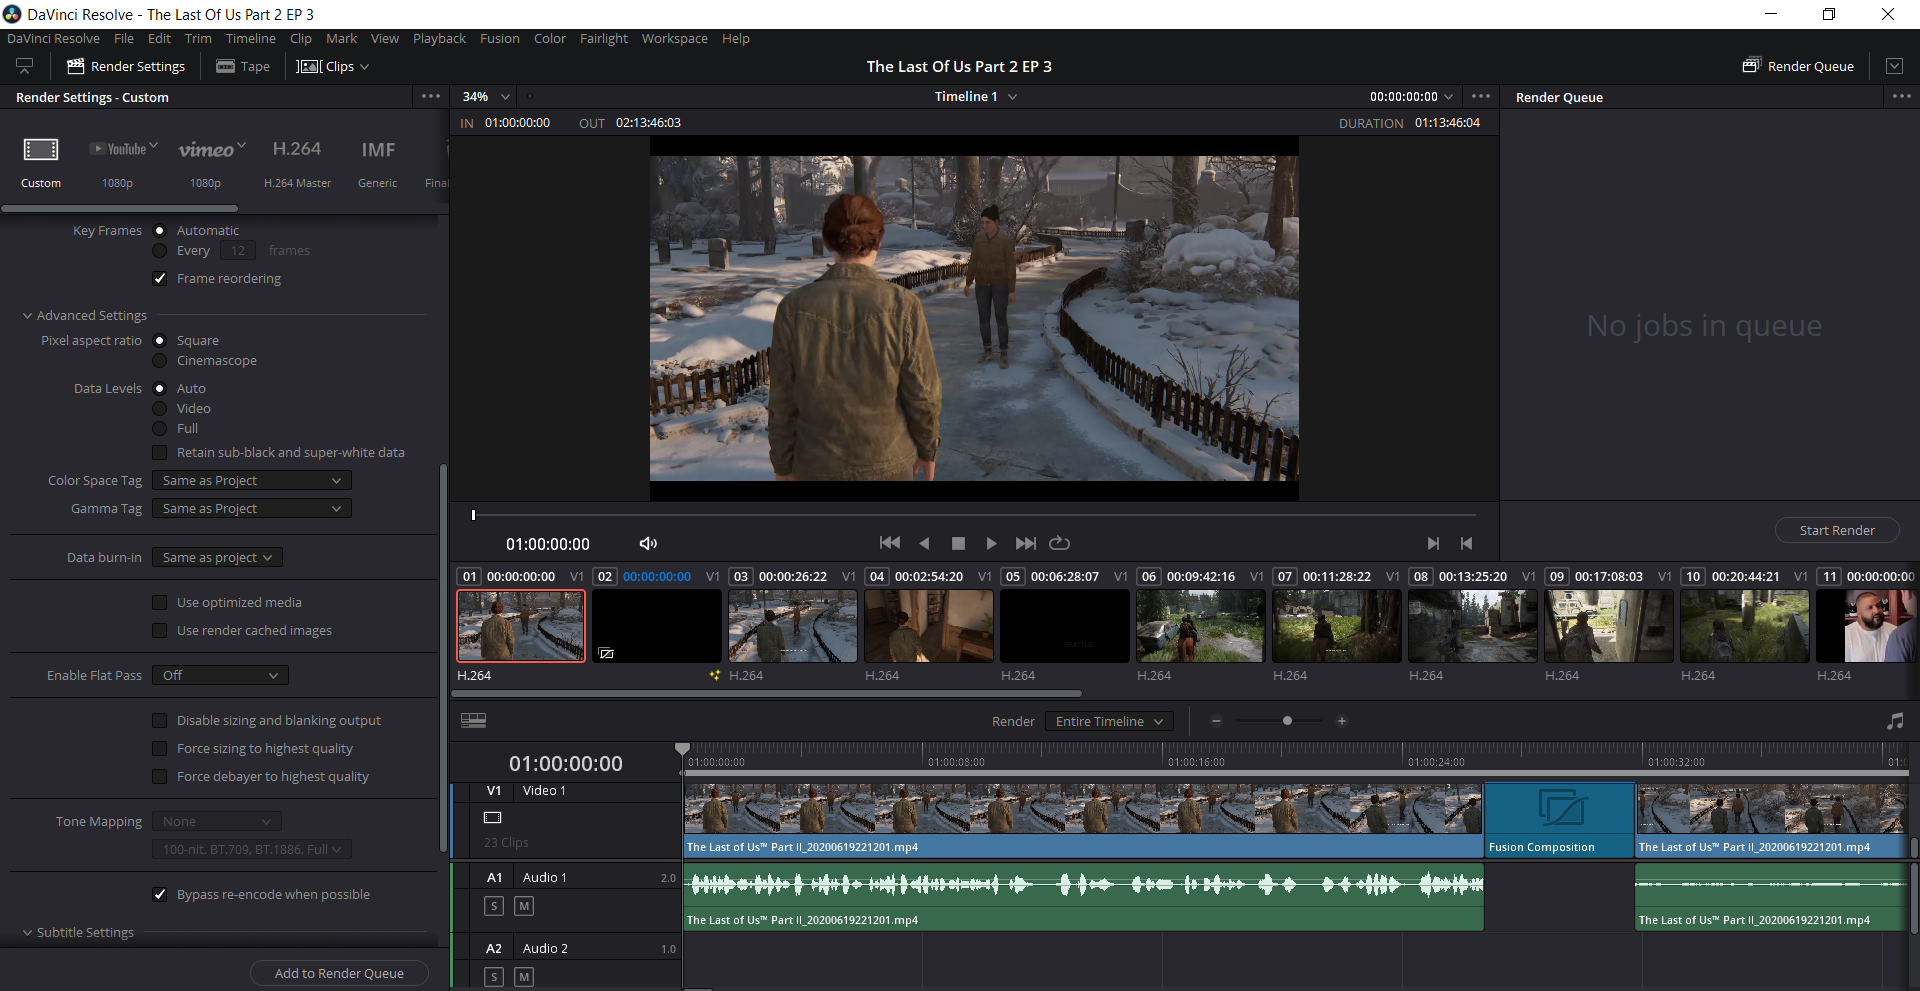Enable Force sizing to highest quality
1920x991 pixels.
click(160, 749)
